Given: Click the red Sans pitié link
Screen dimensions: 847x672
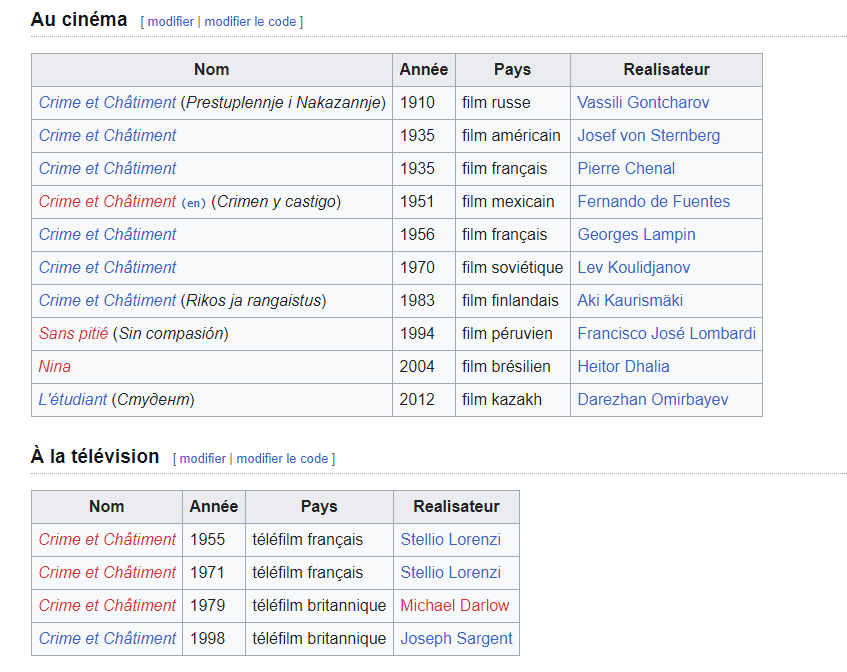Looking at the screenshot, I should coord(73,333).
